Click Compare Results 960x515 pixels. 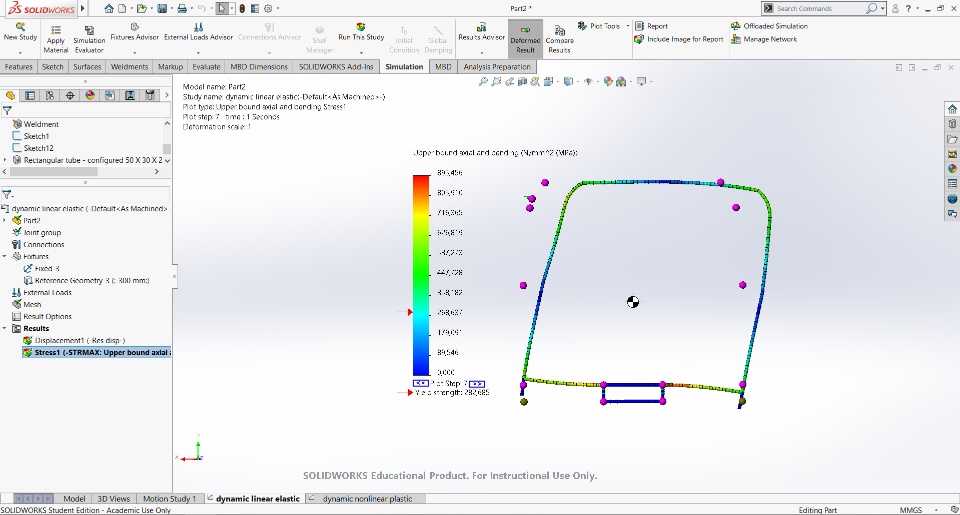click(x=559, y=40)
